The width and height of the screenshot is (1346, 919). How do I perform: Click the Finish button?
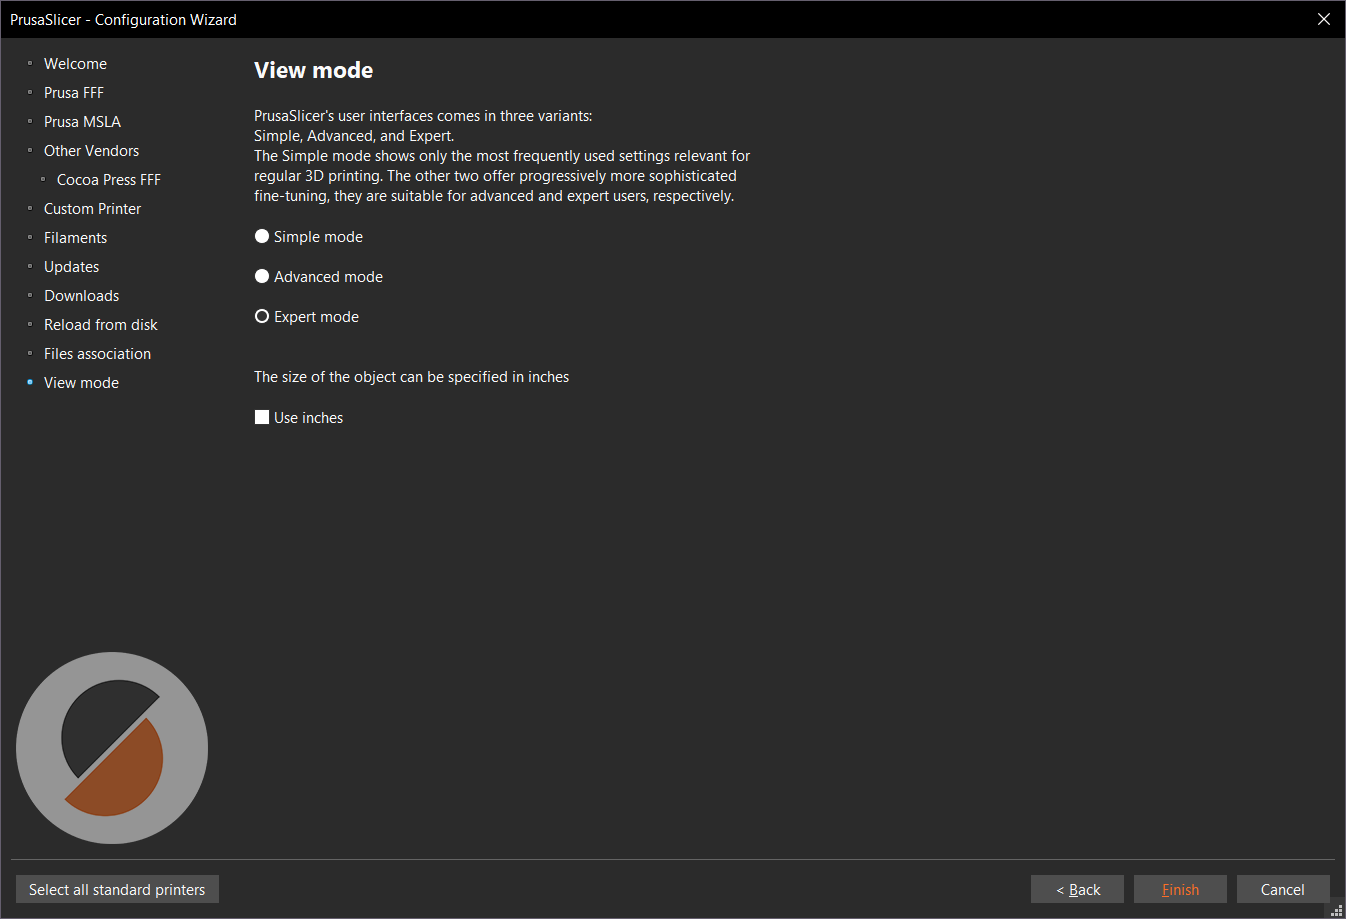click(x=1180, y=889)
